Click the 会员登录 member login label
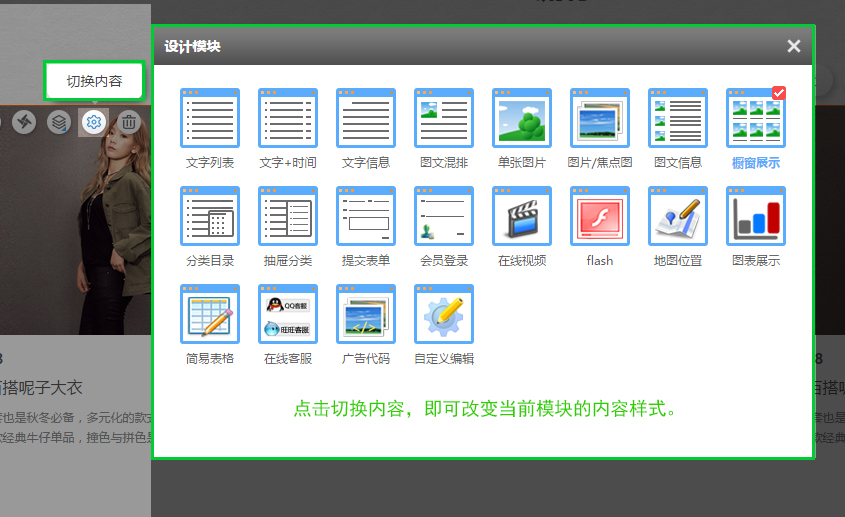845x517 pixels. point(444,261)
